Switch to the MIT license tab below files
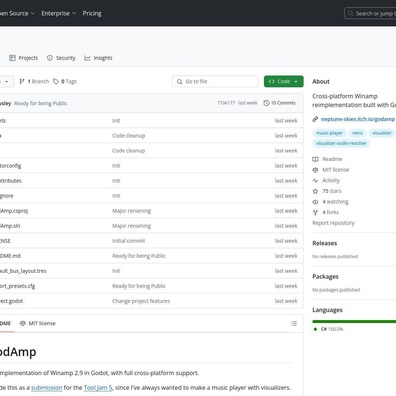 38,323
